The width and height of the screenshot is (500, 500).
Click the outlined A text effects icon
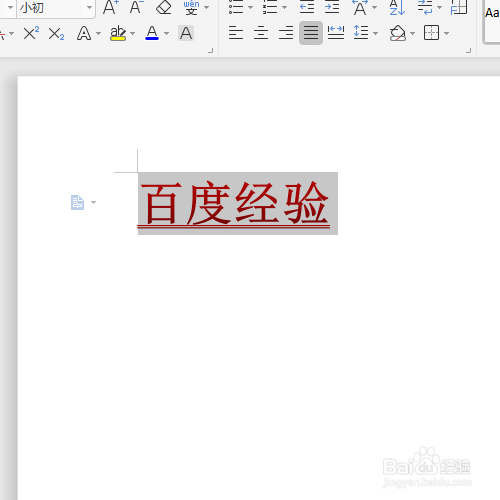tap(84, 33)
